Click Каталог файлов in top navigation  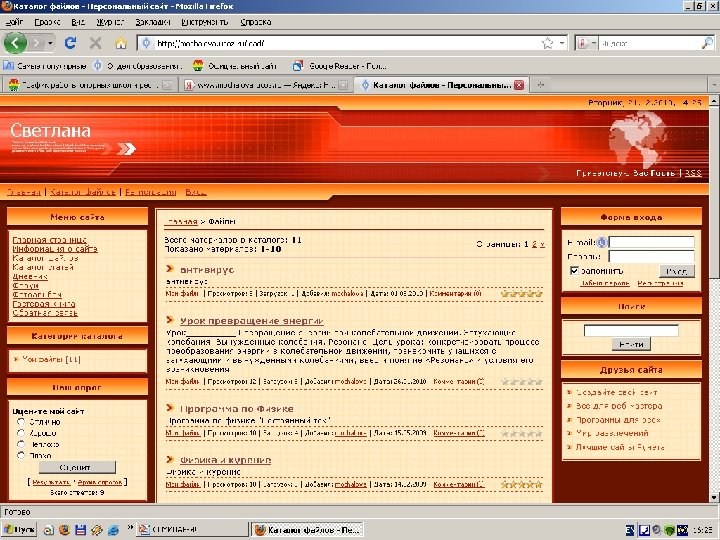(x=83, y=192)
